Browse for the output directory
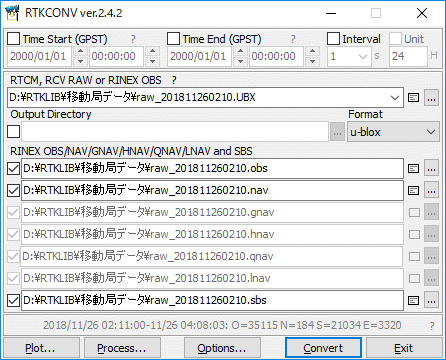This screenshot has width=446, height=360. 337,132
